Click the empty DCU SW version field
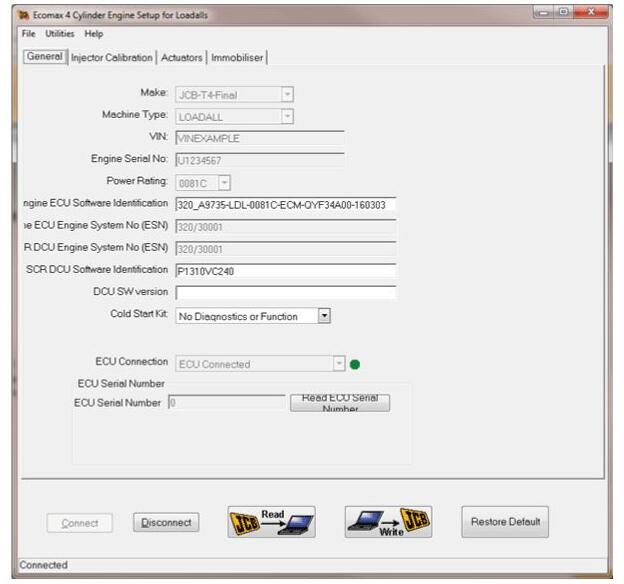The height and width of the screenshot is (584, 624). (286, 293)
